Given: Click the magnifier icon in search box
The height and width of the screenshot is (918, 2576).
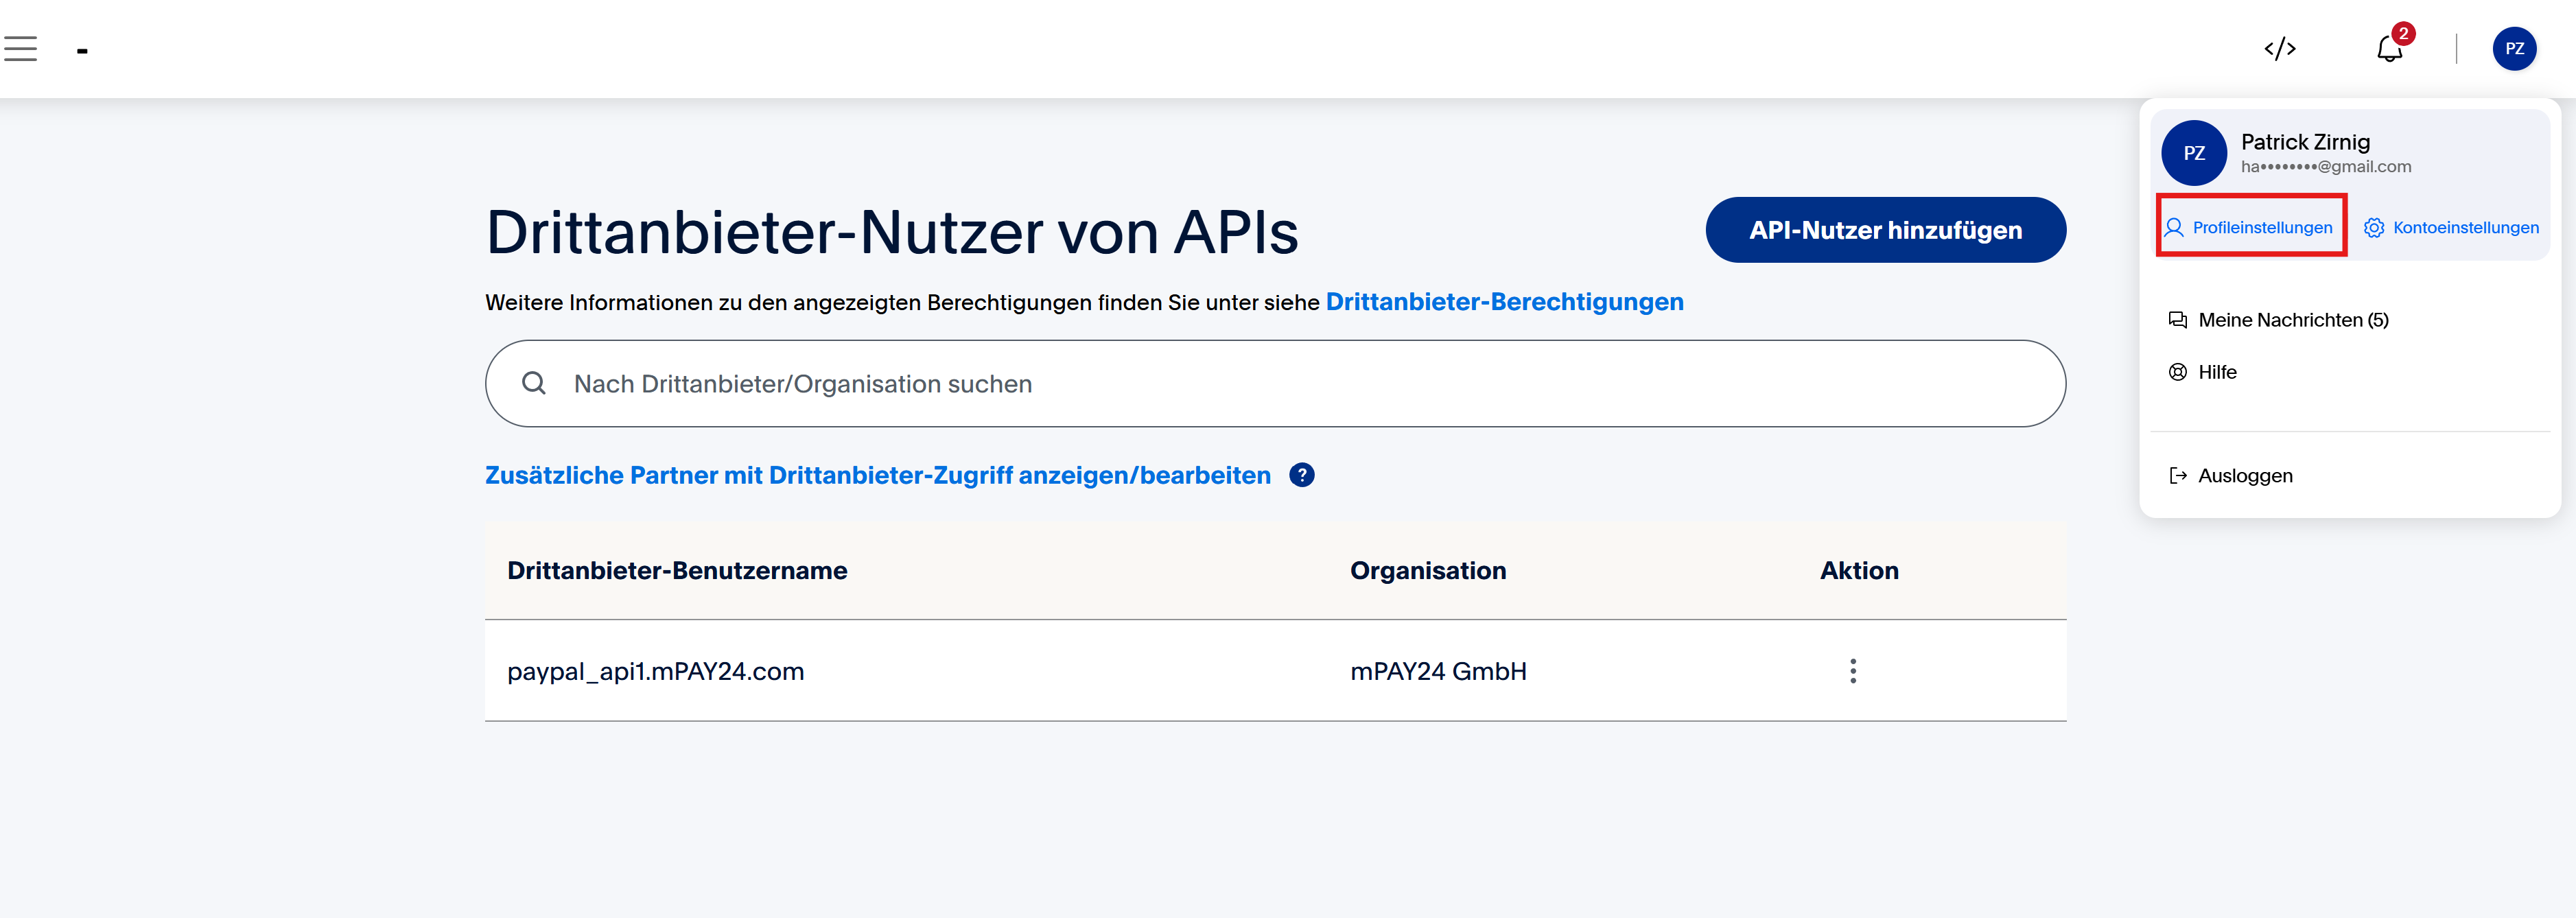Looking at the screenshot, I should (x=534, y=383).
